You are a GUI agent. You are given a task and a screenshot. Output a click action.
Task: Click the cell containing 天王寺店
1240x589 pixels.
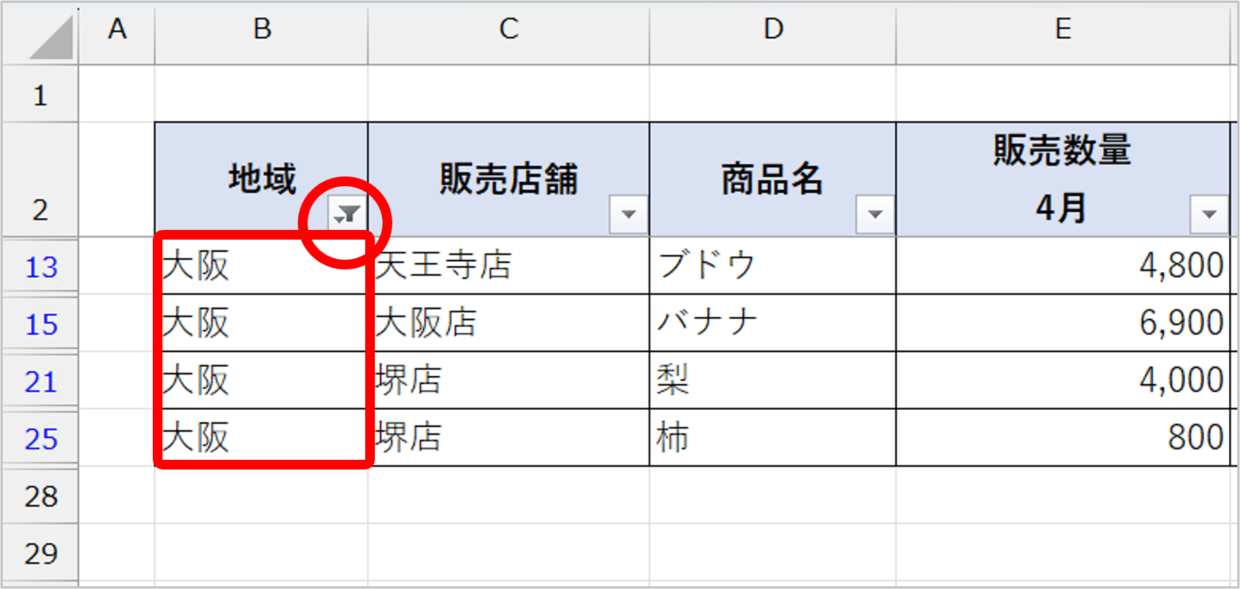509,266
